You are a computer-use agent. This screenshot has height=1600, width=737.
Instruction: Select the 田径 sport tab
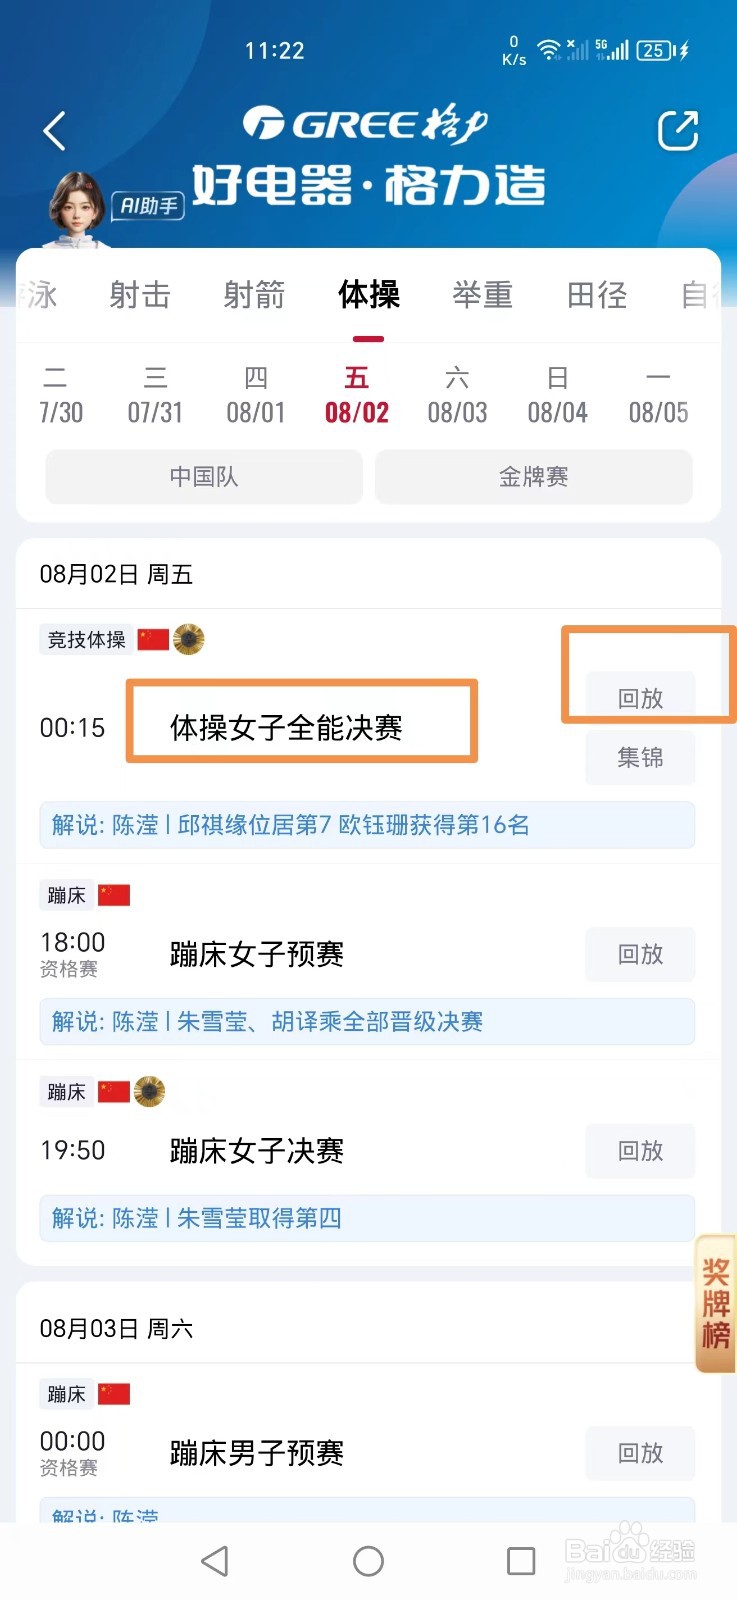(x=597, y=295)
